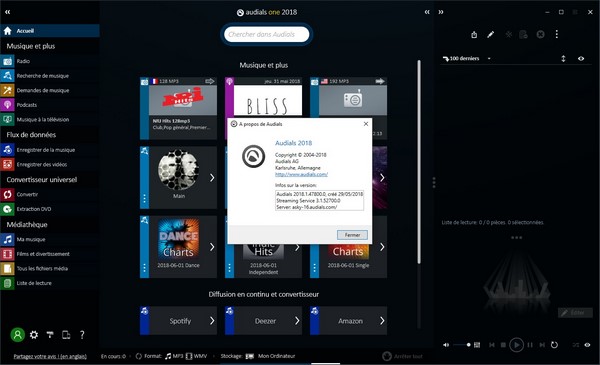Open Musique à la télévision
600x365 pixels.
tap(50, 119)
